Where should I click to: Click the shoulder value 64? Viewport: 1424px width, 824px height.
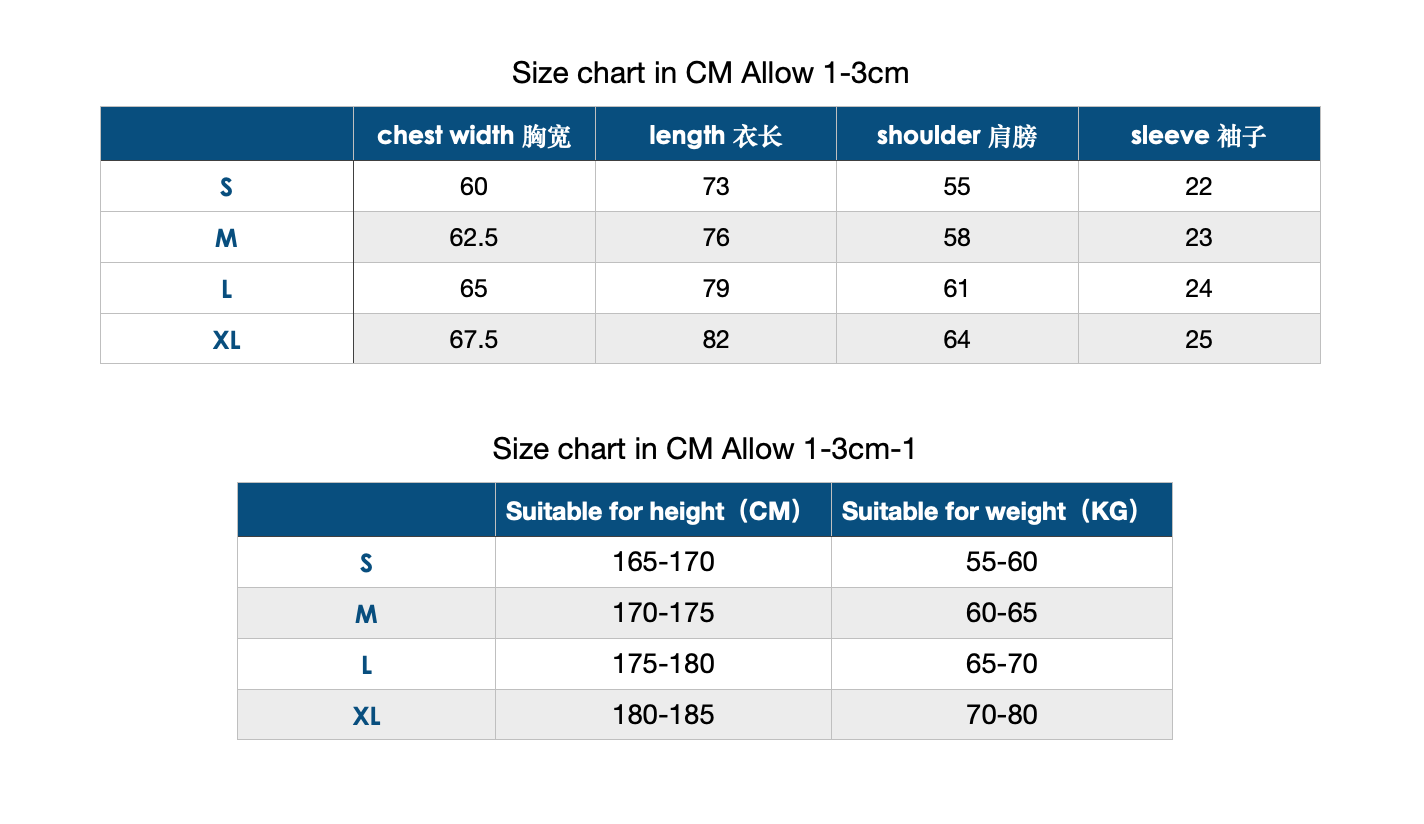pos(957,340)
